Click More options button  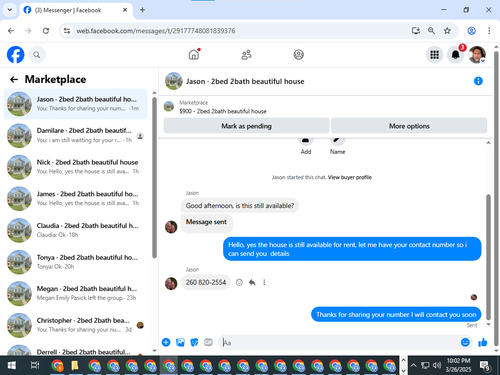coord(409,126)
